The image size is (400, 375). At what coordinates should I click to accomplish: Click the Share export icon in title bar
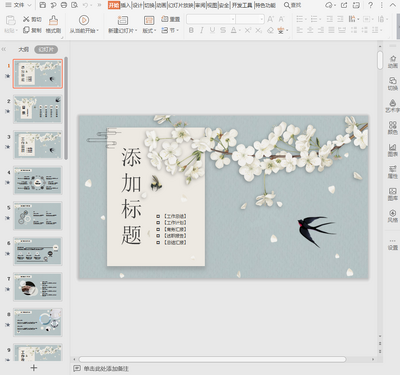coord(344,5)
